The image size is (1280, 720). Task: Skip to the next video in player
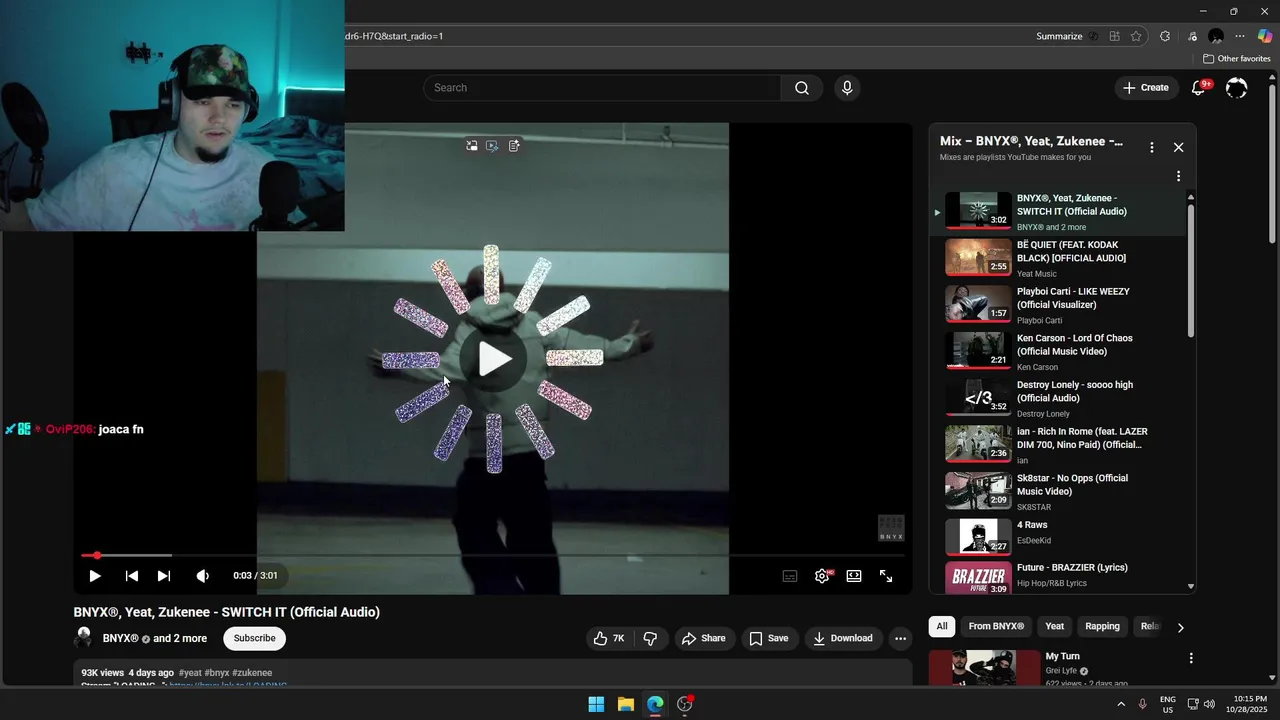tap(164, 576)
